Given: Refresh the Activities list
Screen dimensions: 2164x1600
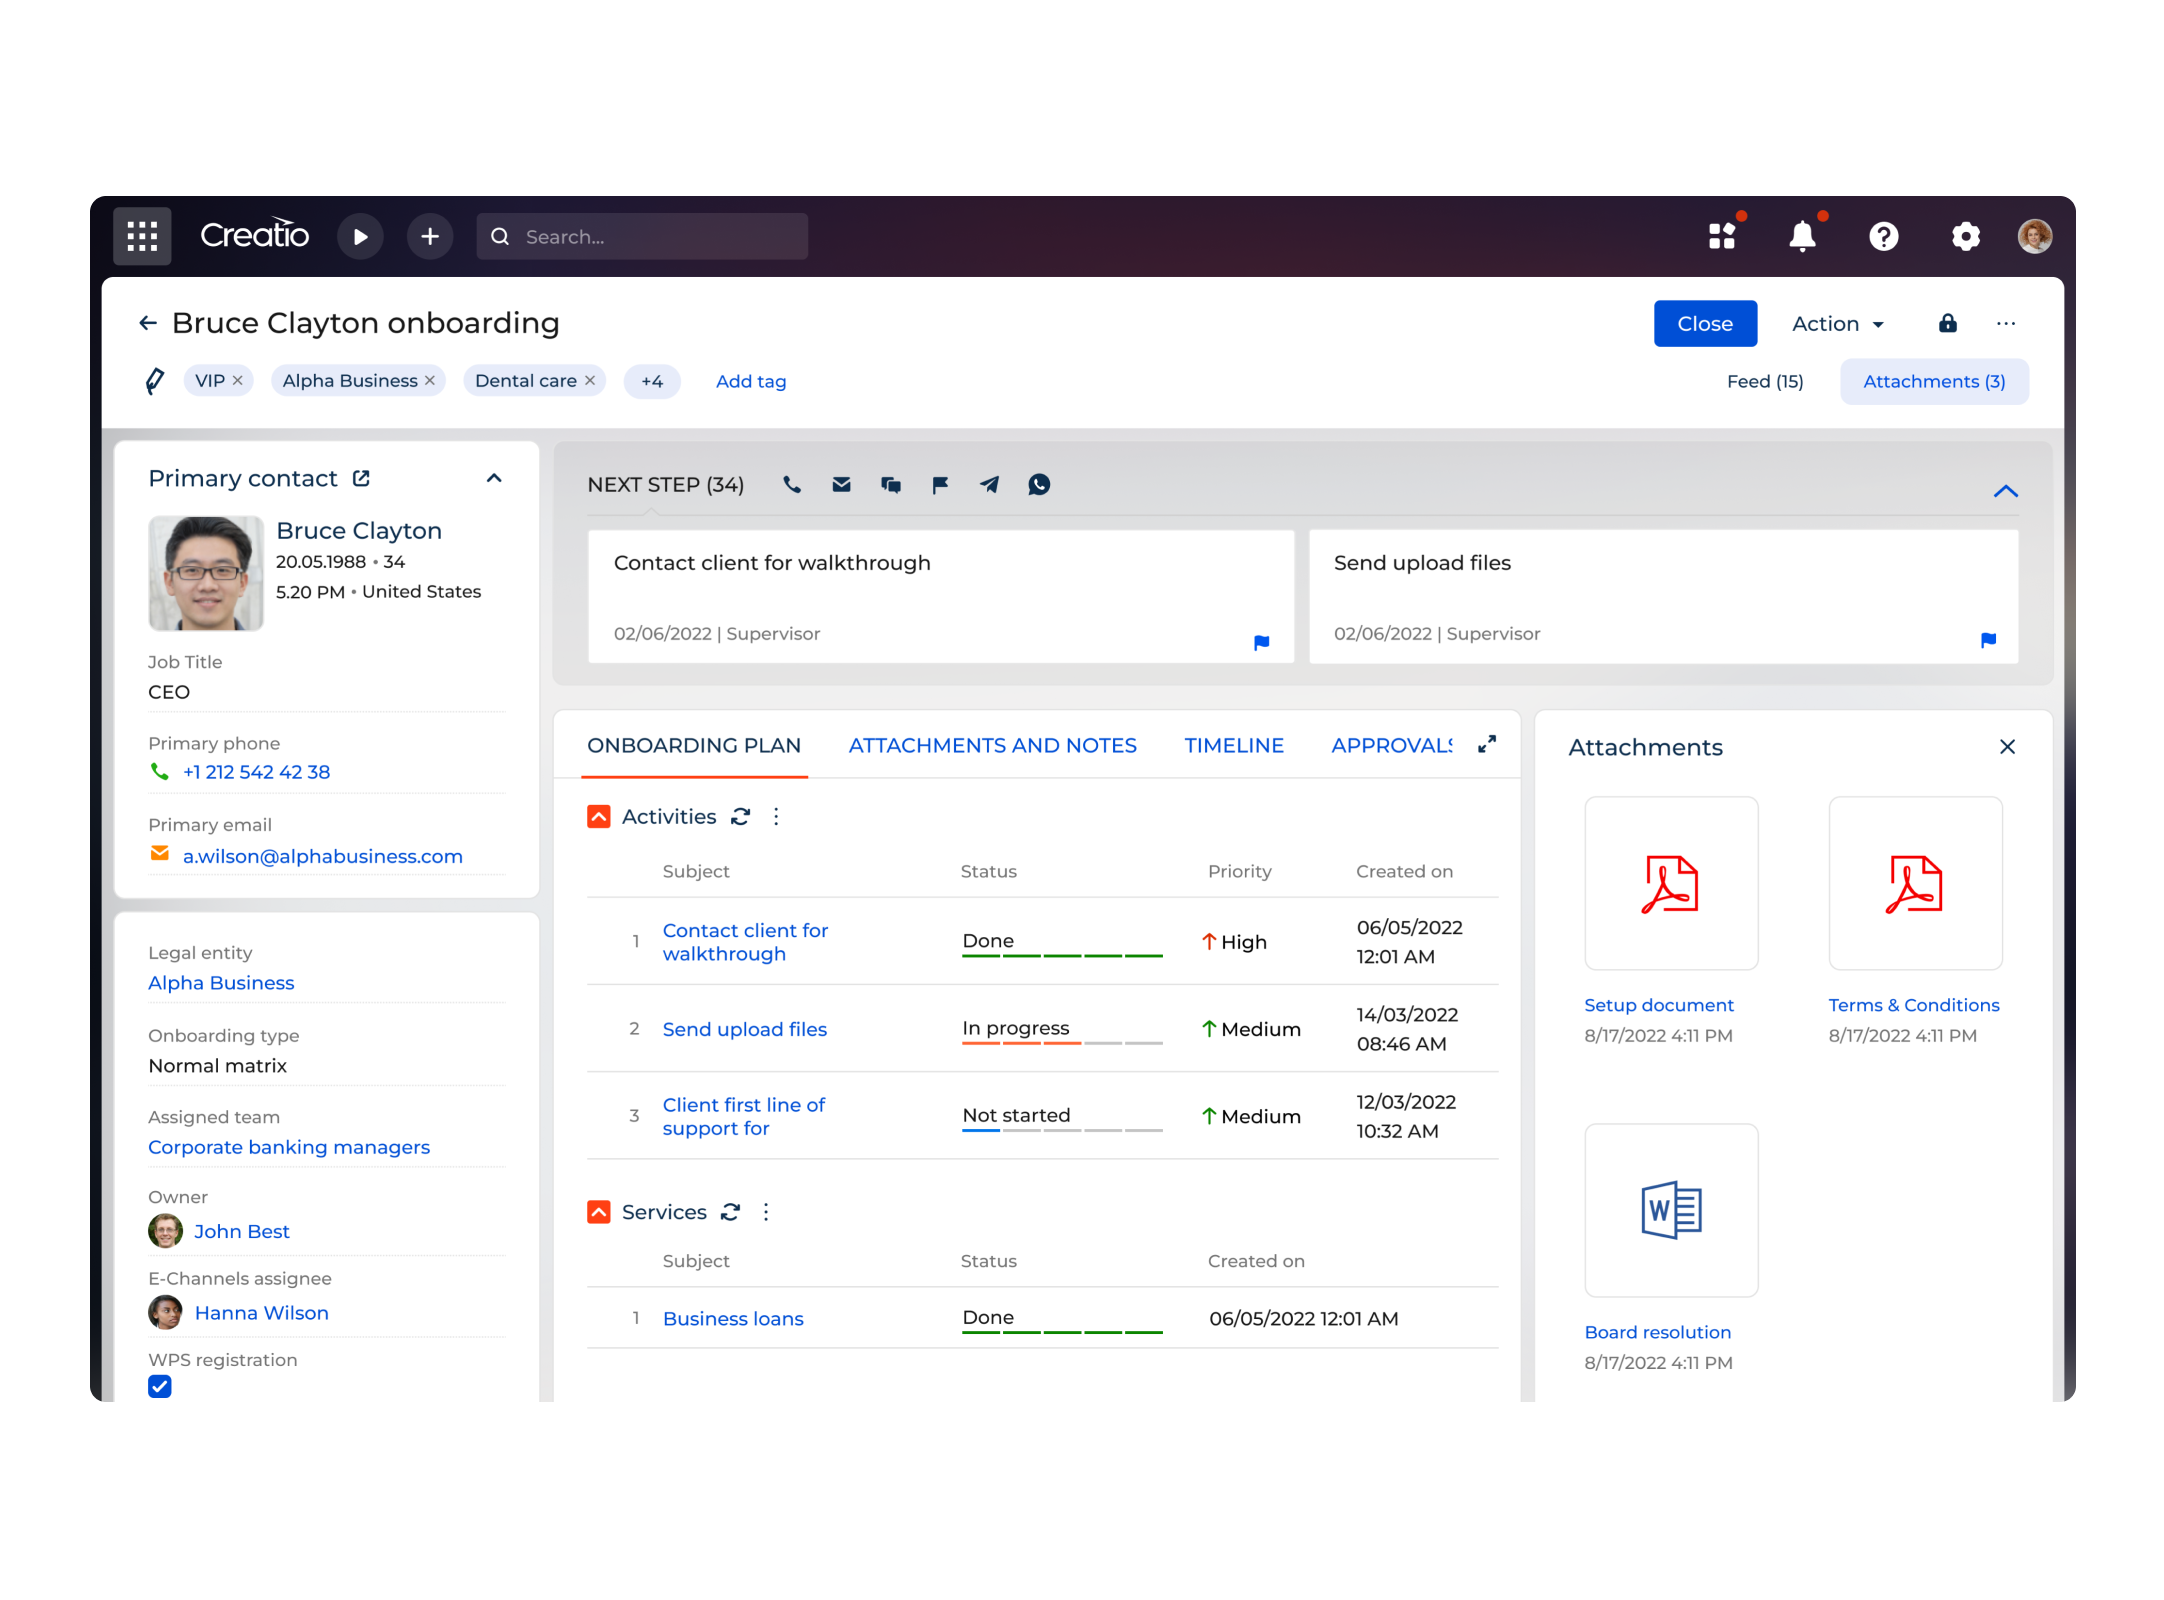Looking at the screenshot, I should (741, 816).
